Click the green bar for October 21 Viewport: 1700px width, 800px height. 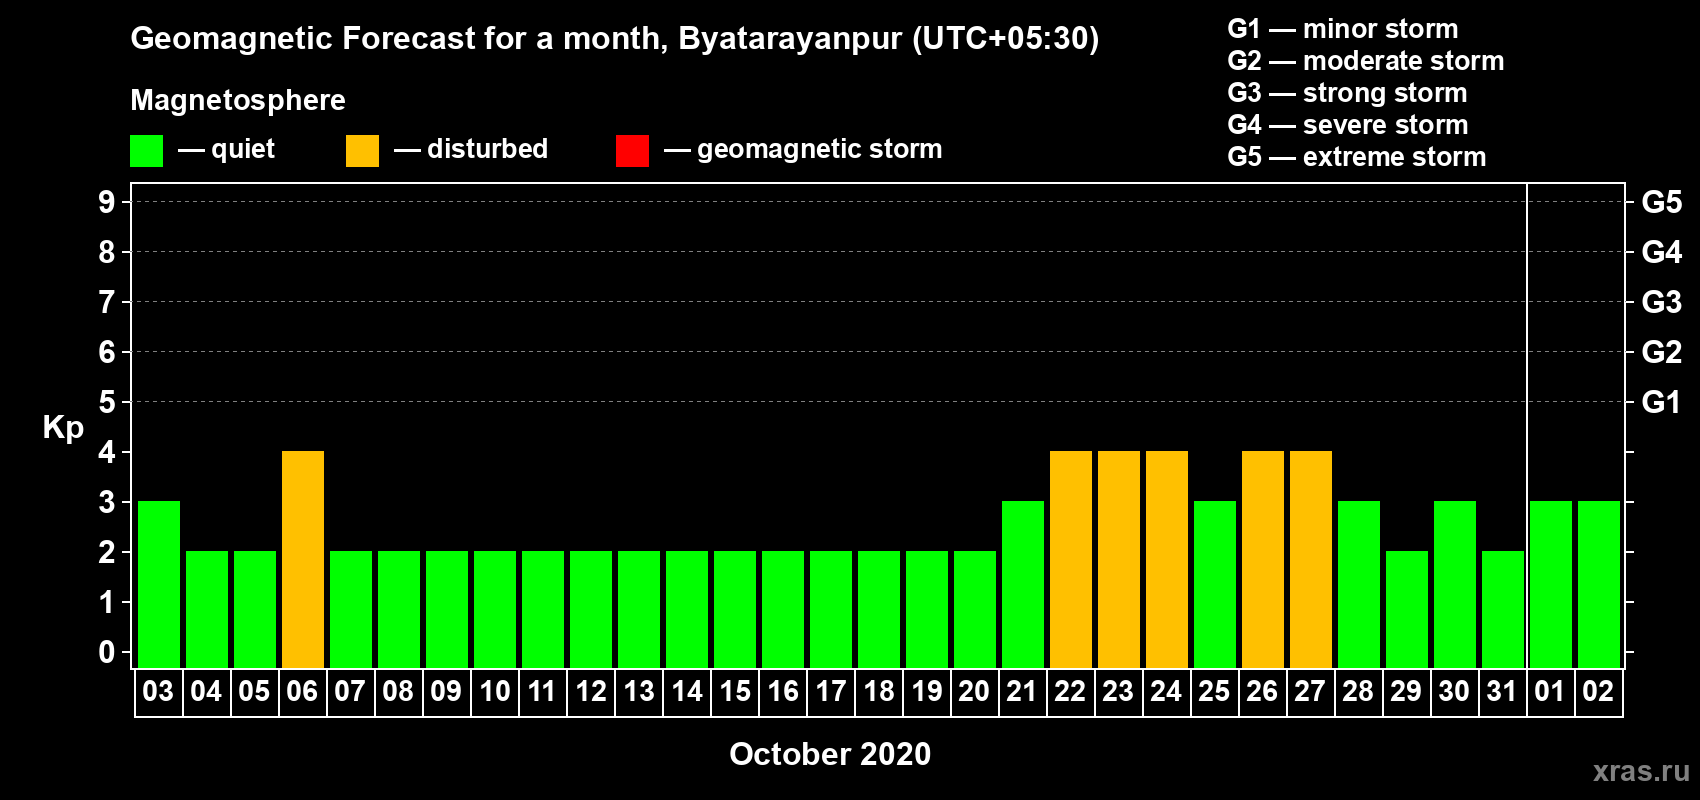[x=1023, y=584]
